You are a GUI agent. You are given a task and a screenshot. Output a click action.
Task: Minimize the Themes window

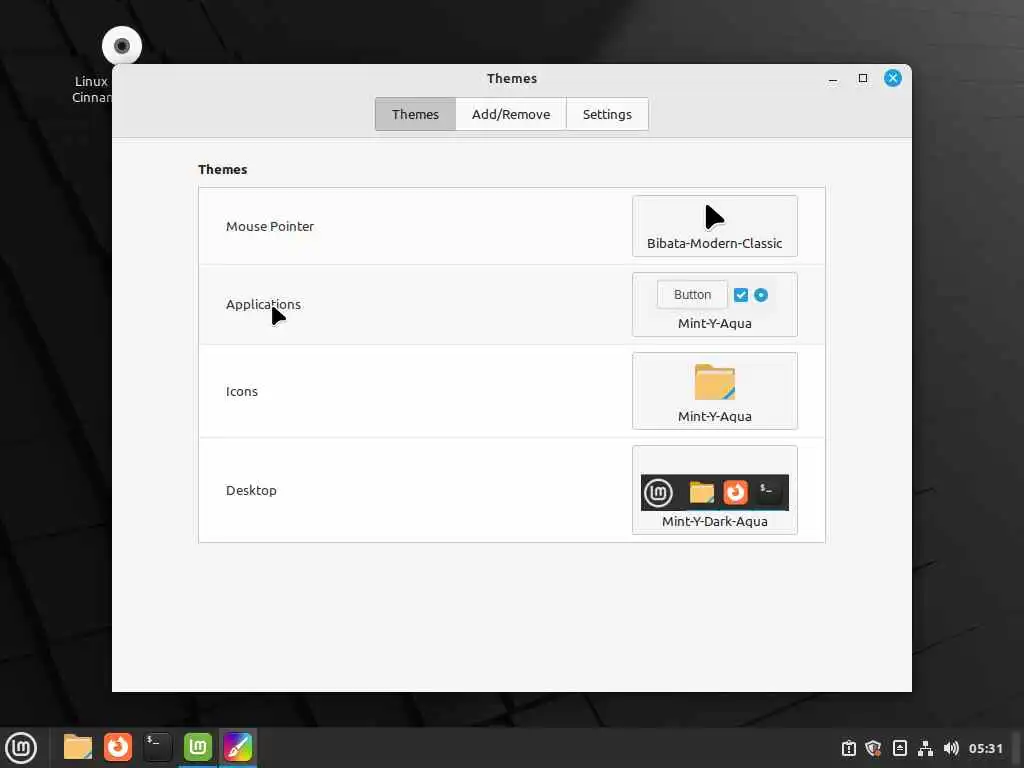pyautogui.click(x=833, y=79)
